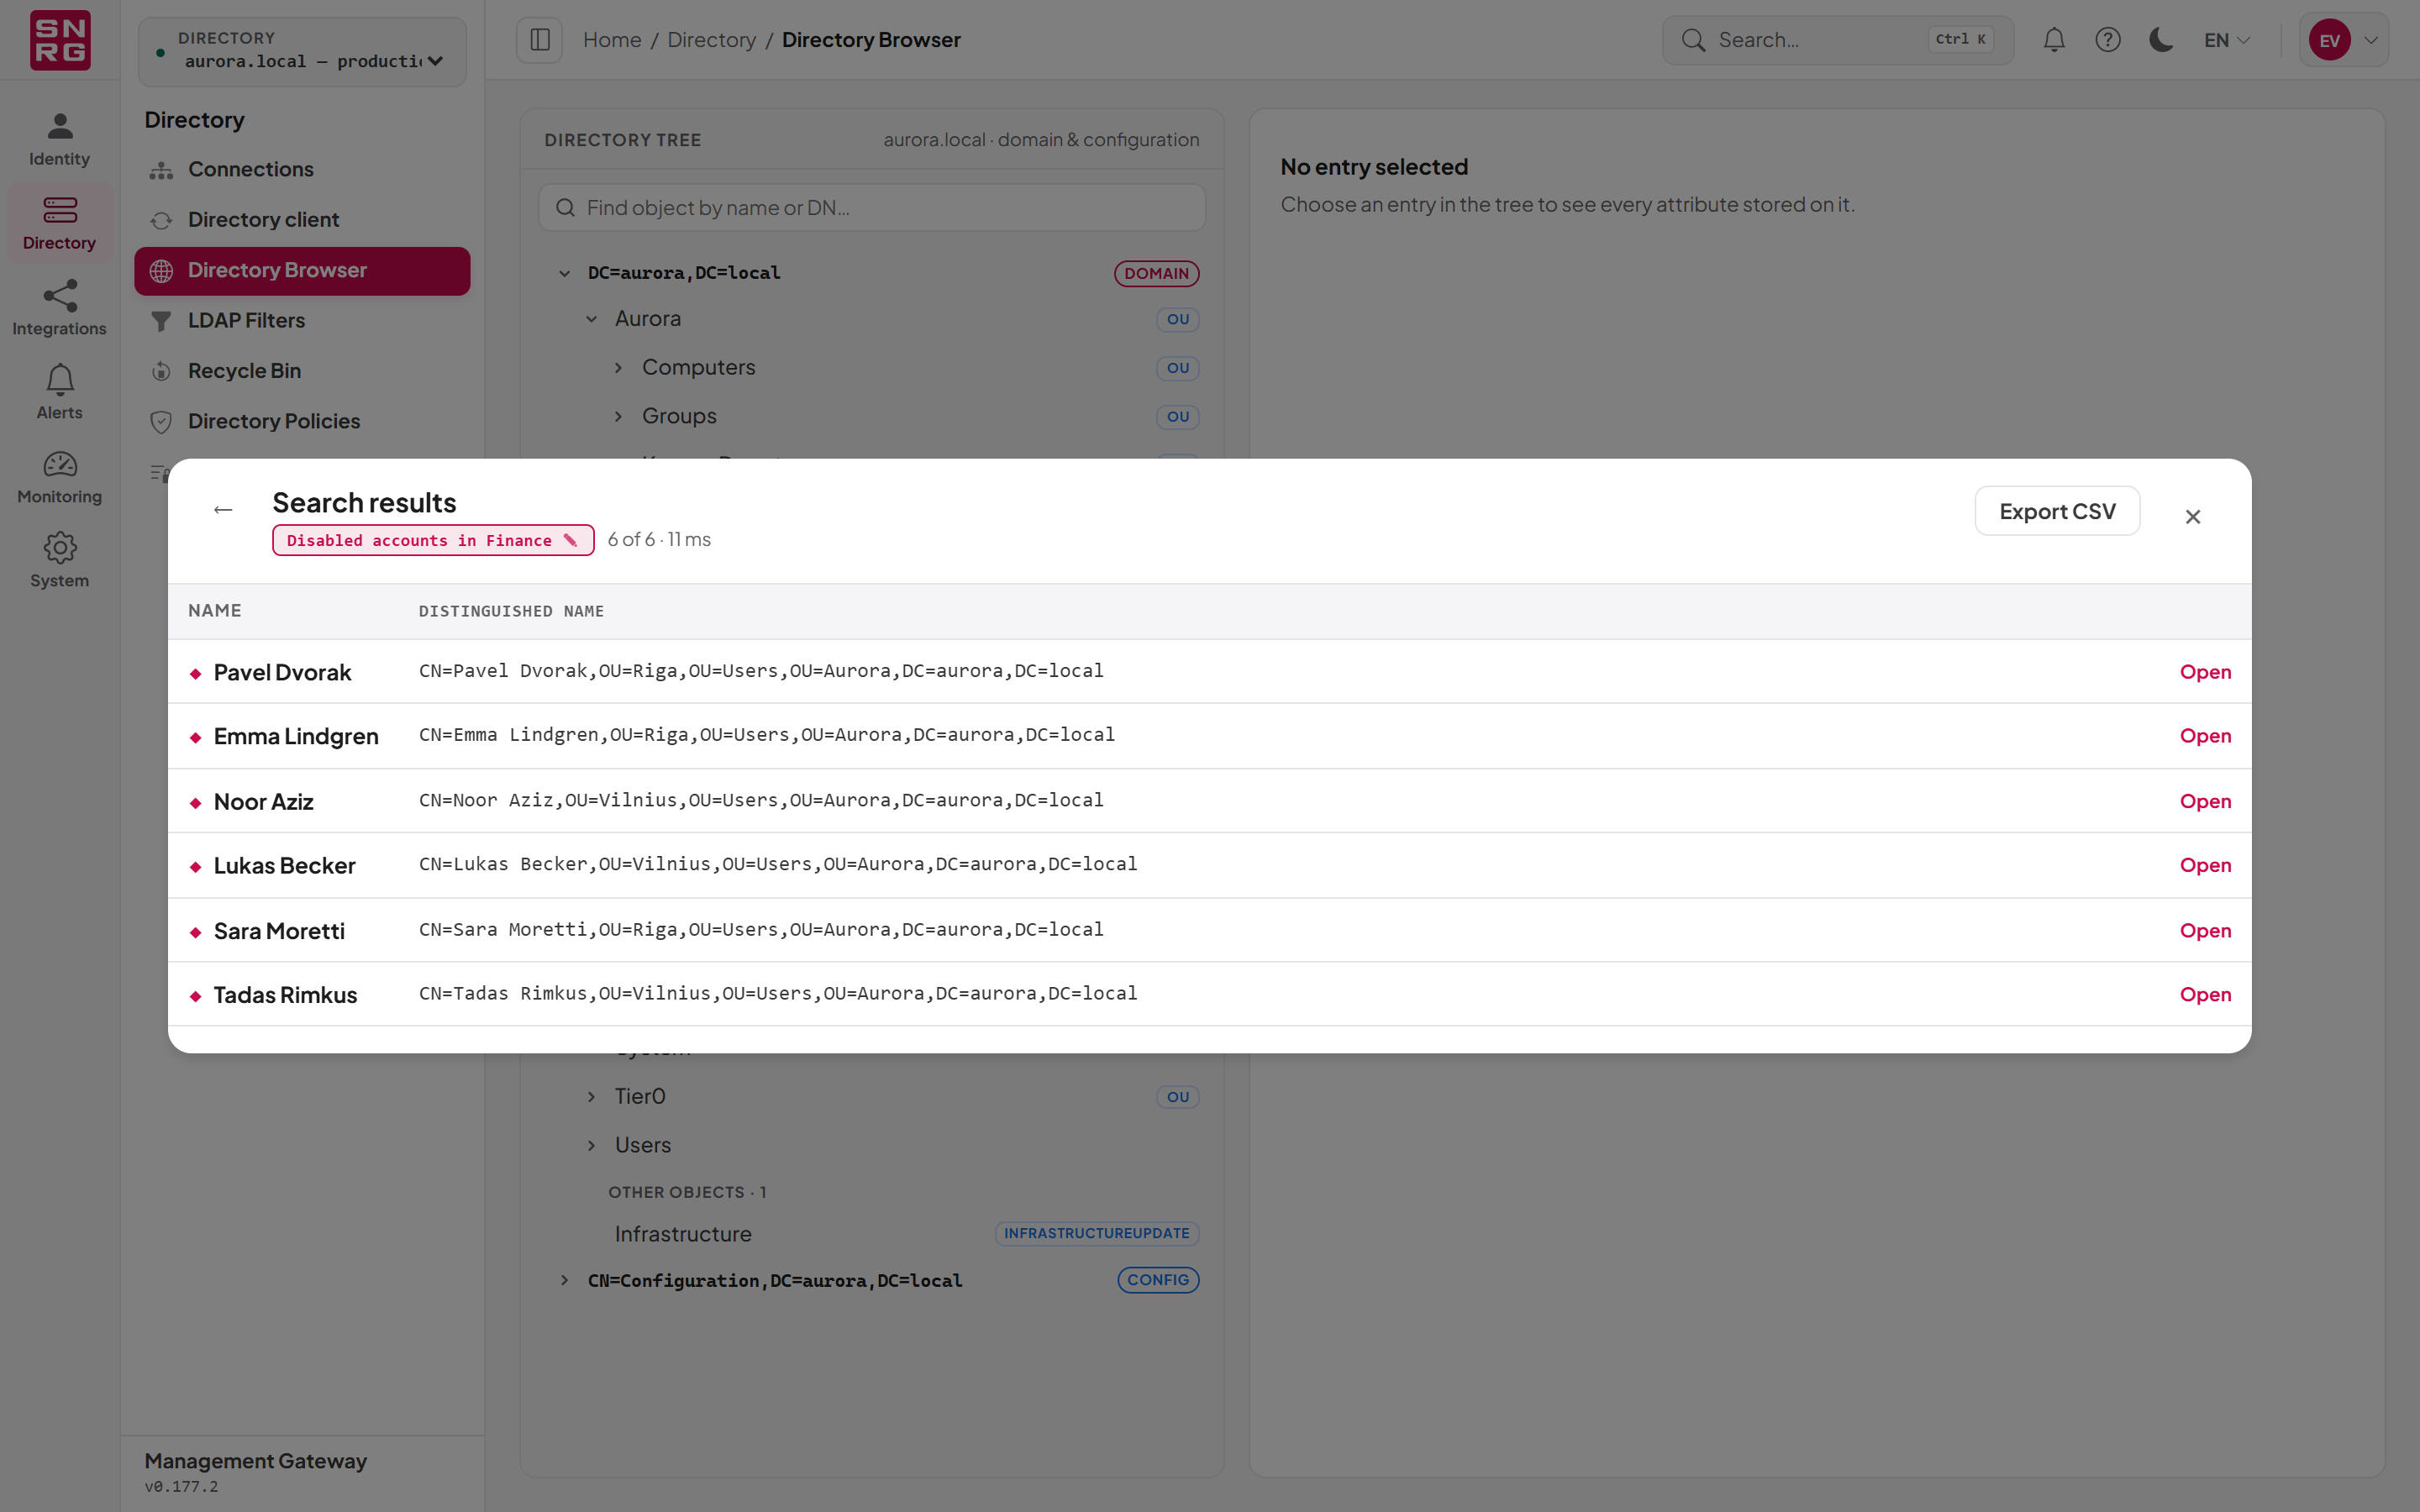Open System settings in sidebar
This screenshot has height=1512, width=2420.
click(59, 560)
